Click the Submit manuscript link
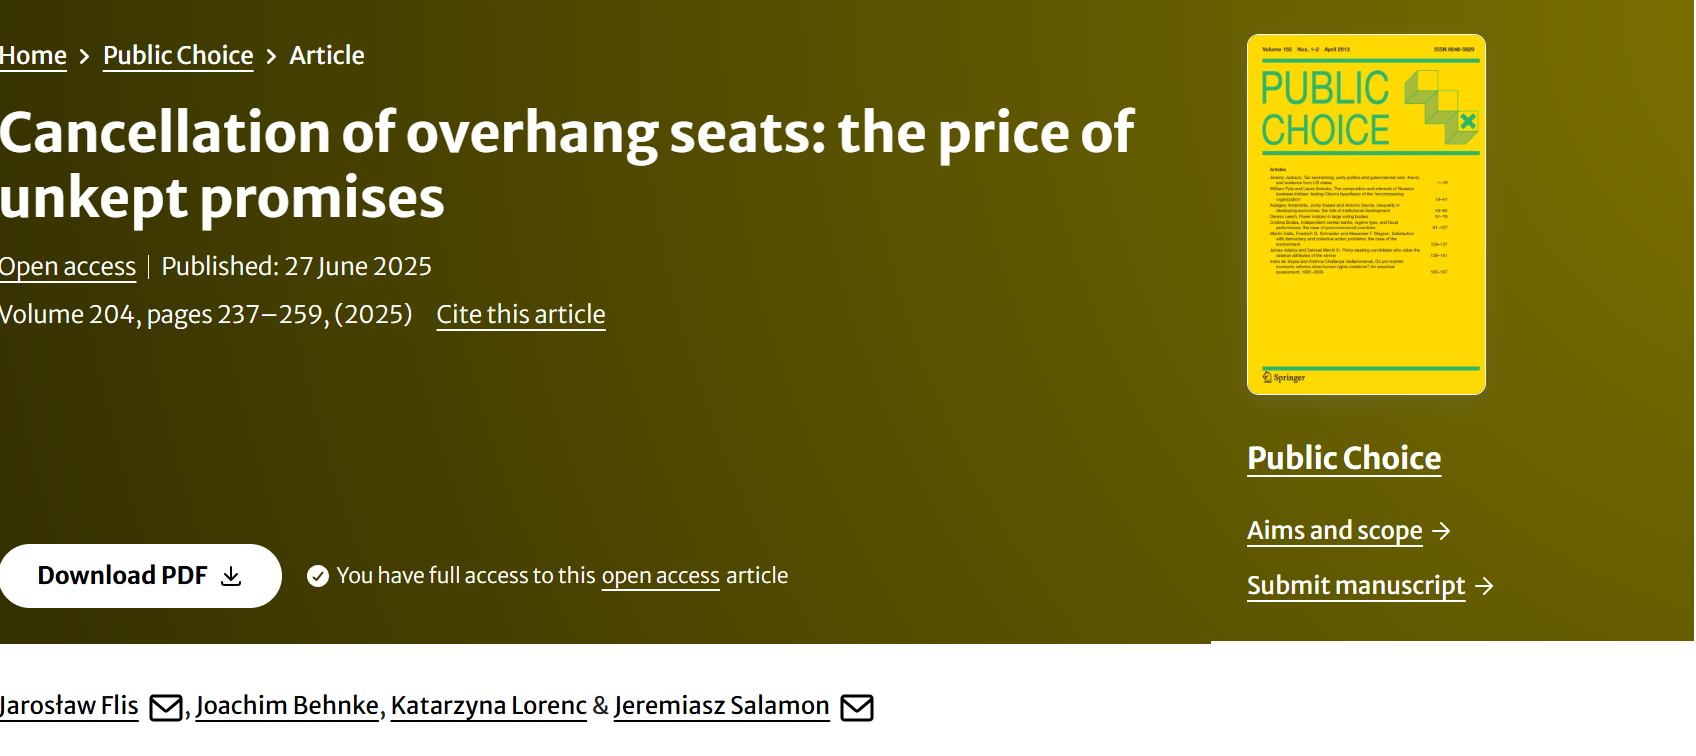 (1355, 586)
